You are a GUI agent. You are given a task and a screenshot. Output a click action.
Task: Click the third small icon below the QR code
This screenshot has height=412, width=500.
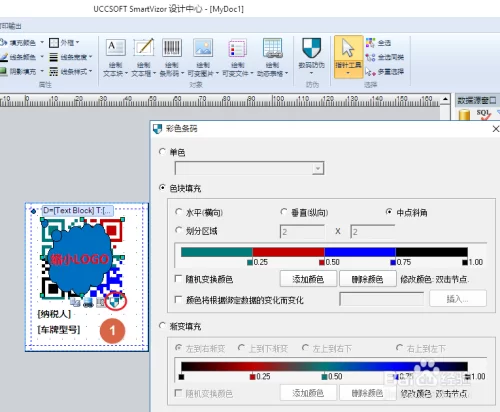100,302
